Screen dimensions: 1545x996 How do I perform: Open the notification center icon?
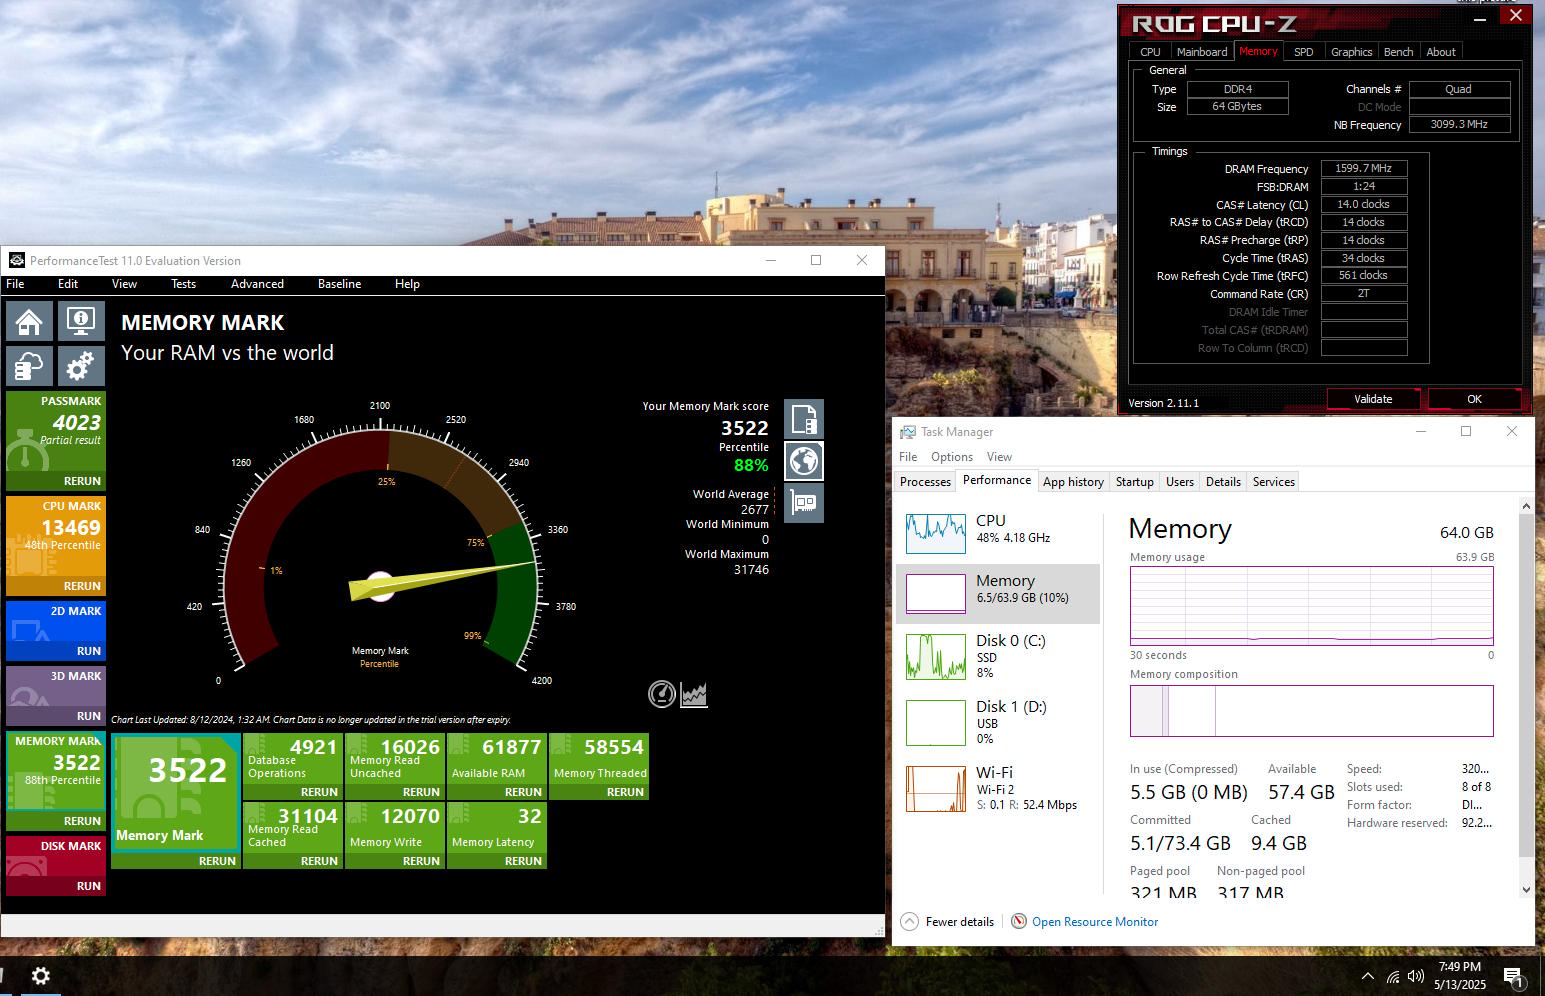(x=1513, y=977)
